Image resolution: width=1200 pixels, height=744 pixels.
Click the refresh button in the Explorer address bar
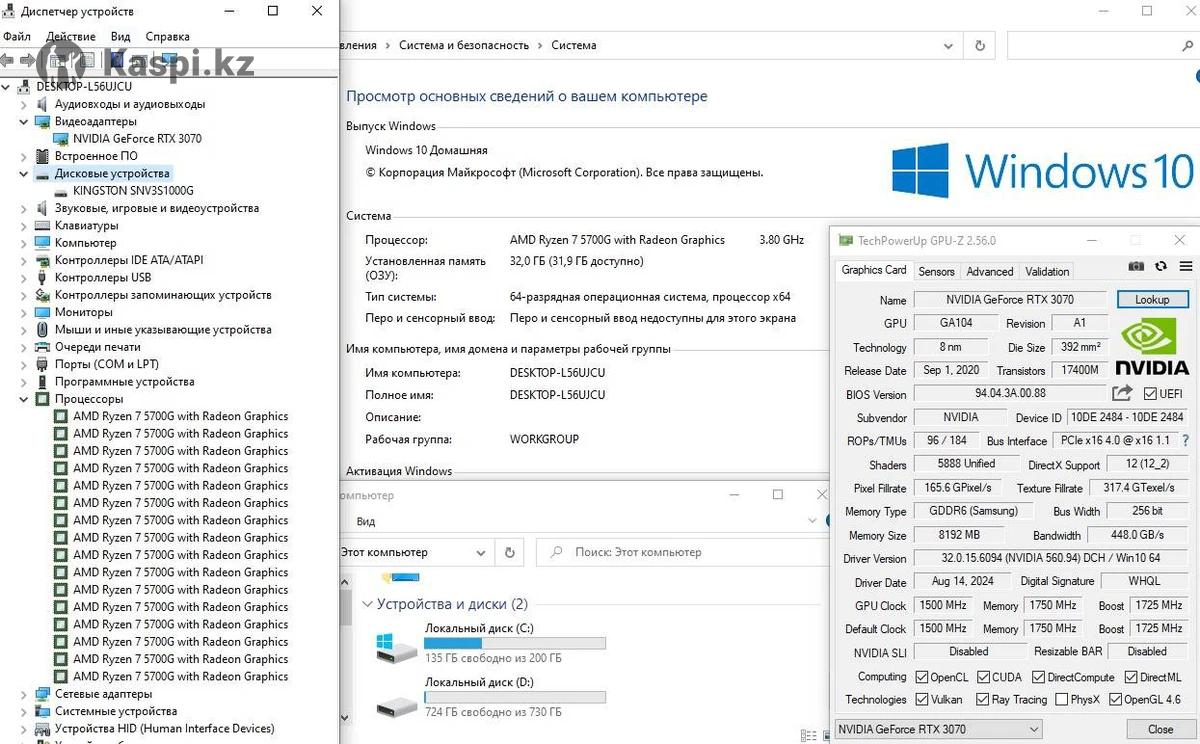[509, 552]
